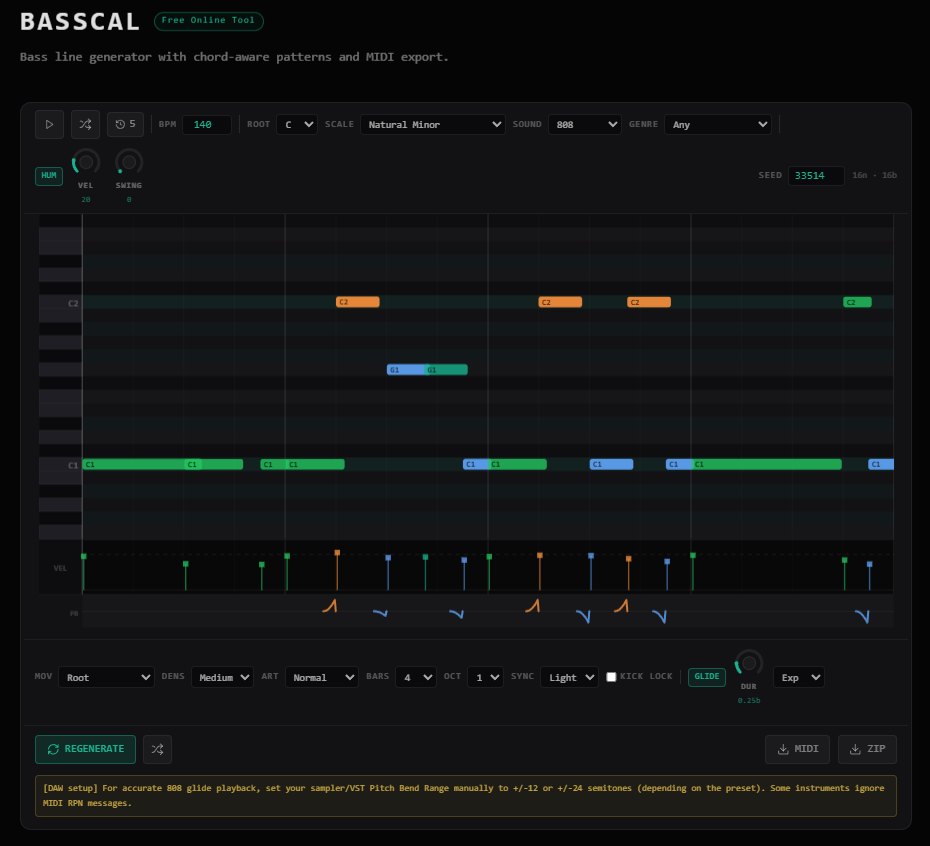
Task: Click the SEED field showing 33514
Action: (x=816, y=176)
